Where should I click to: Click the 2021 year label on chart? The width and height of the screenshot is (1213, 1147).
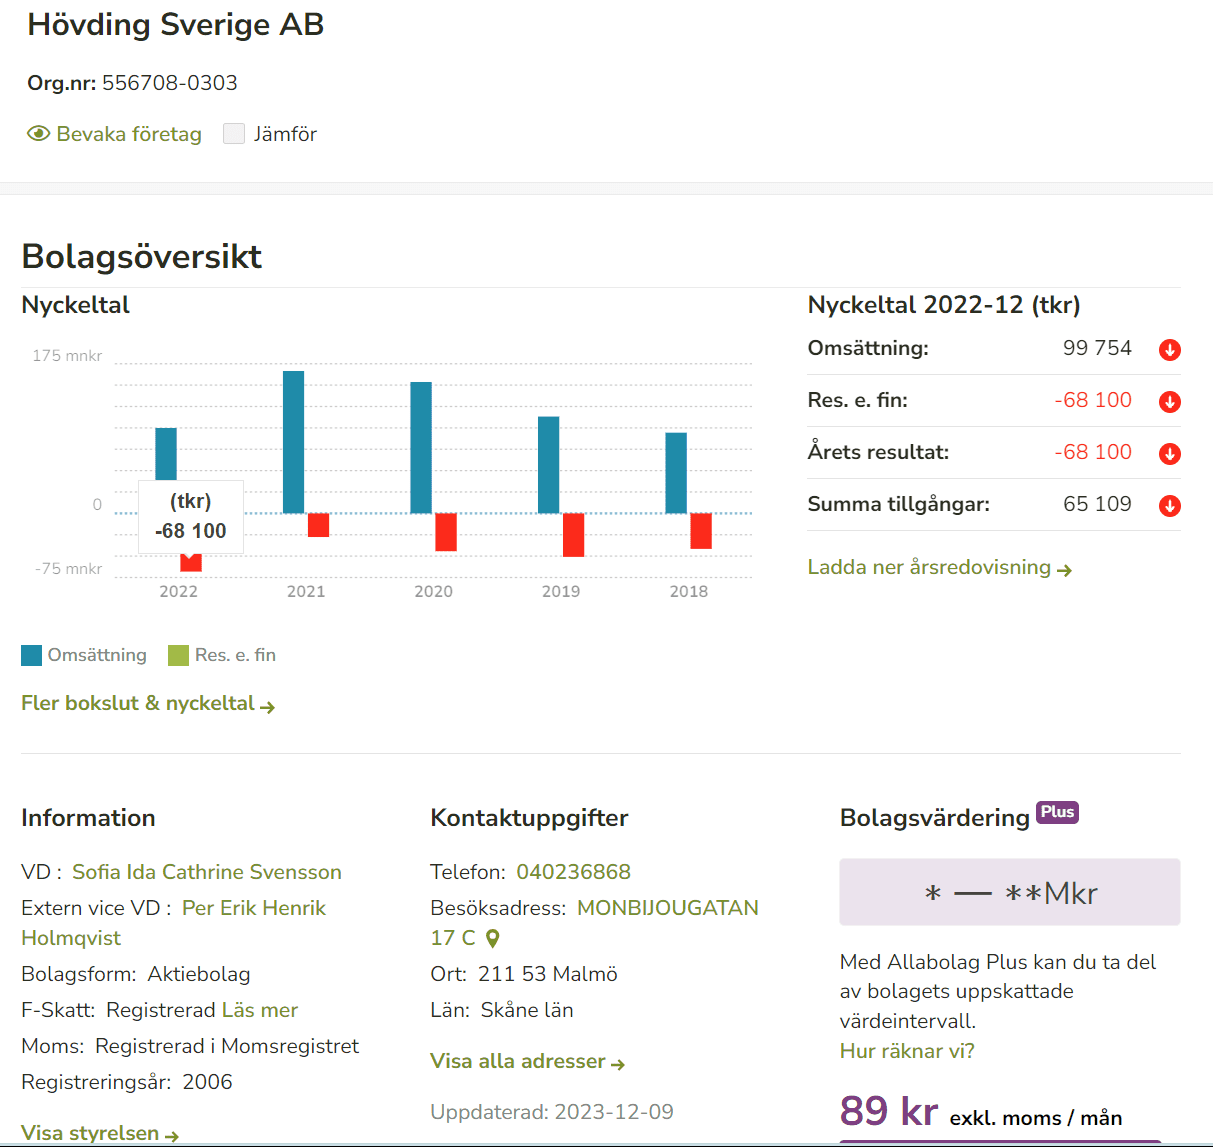(x=306, y=592)
